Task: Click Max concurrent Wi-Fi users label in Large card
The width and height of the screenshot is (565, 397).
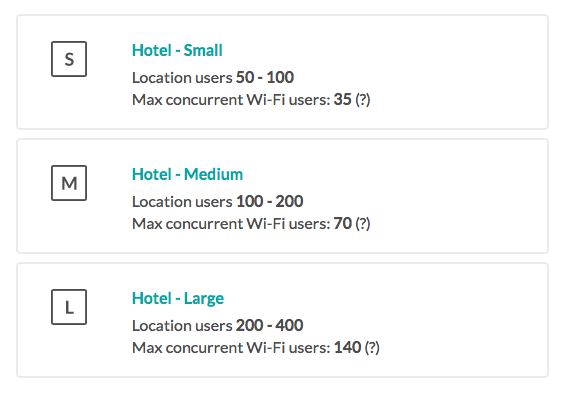Action: pos(231,348)
